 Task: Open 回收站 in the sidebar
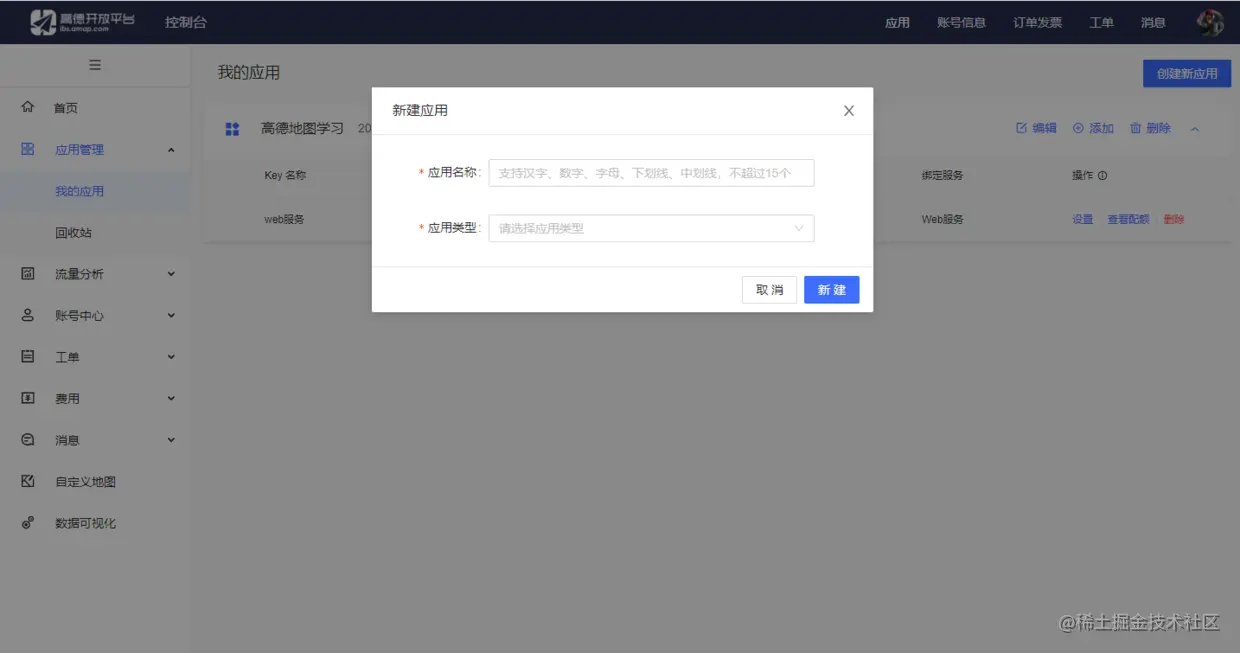coord(73,232)
